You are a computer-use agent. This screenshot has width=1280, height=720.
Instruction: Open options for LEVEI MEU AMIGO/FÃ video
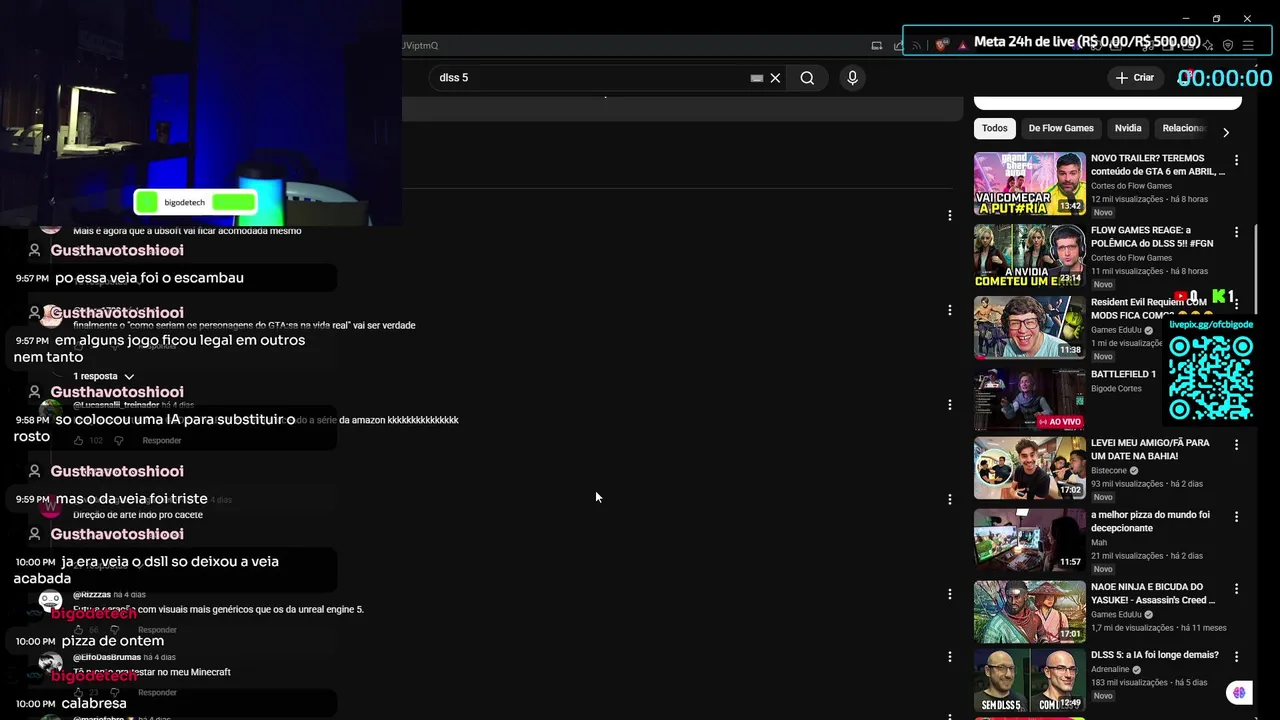1236,444
